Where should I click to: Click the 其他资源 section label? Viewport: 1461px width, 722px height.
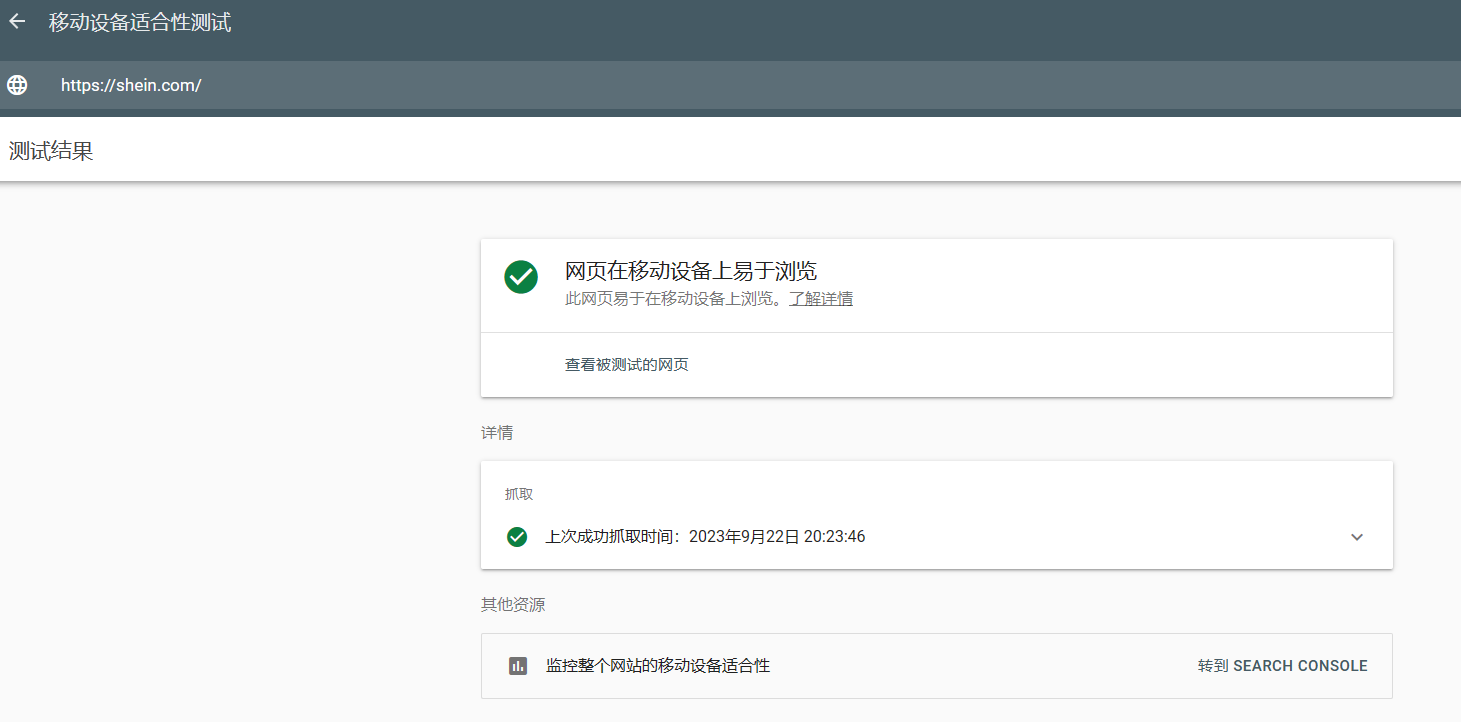click(x=513, y=605)
